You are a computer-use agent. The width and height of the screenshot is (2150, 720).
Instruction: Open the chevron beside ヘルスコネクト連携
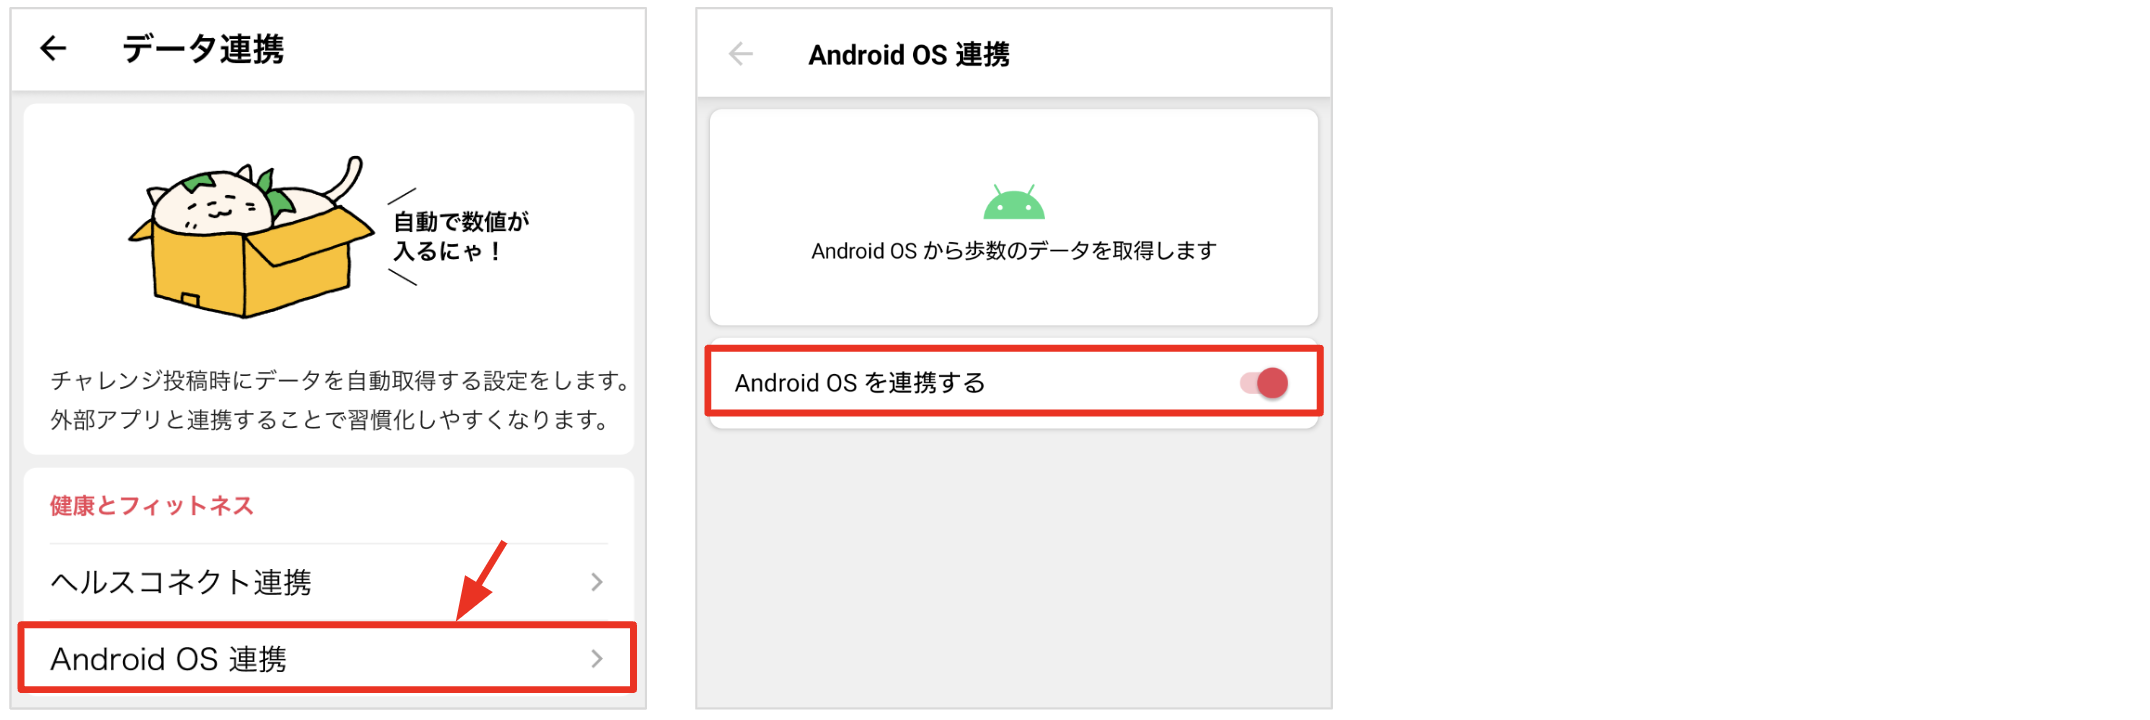597,582
